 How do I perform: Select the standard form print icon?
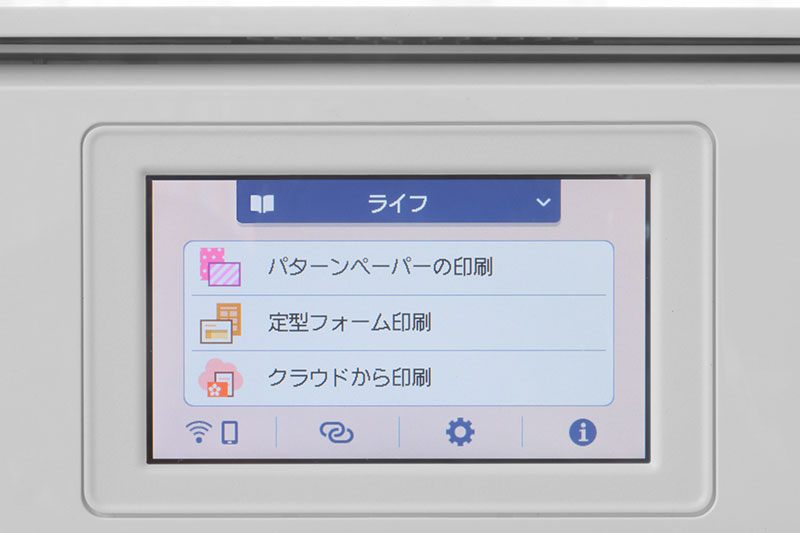click(220, 323)
